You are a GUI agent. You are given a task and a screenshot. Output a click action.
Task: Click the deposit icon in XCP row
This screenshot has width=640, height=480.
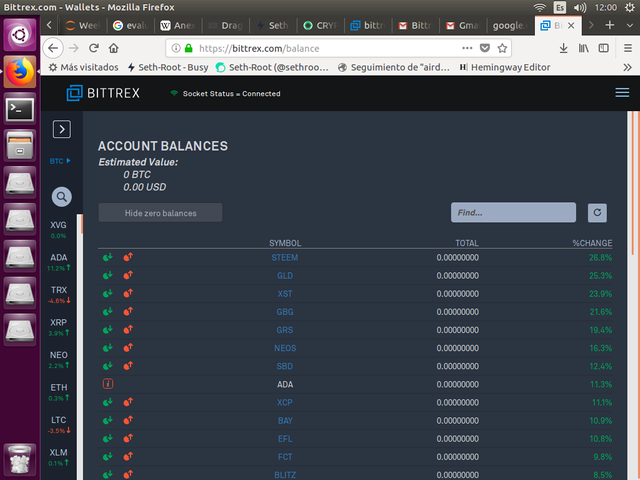pos(108,402)
